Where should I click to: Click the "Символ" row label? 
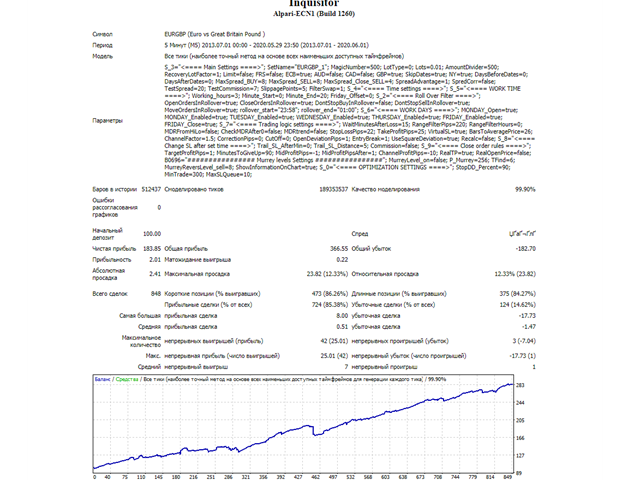click(x=102, y=34)
